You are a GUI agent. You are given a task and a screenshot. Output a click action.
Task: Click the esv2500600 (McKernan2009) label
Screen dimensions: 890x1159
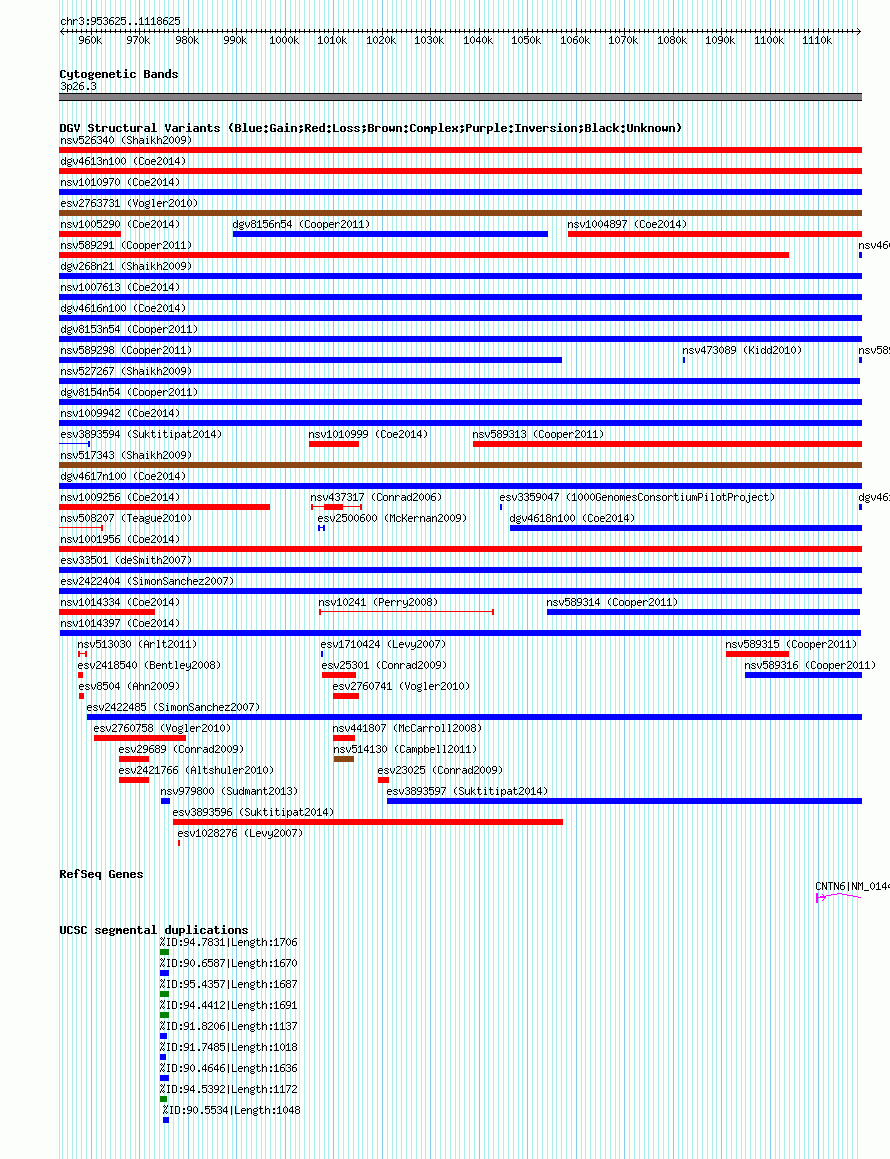pos(392,518)
